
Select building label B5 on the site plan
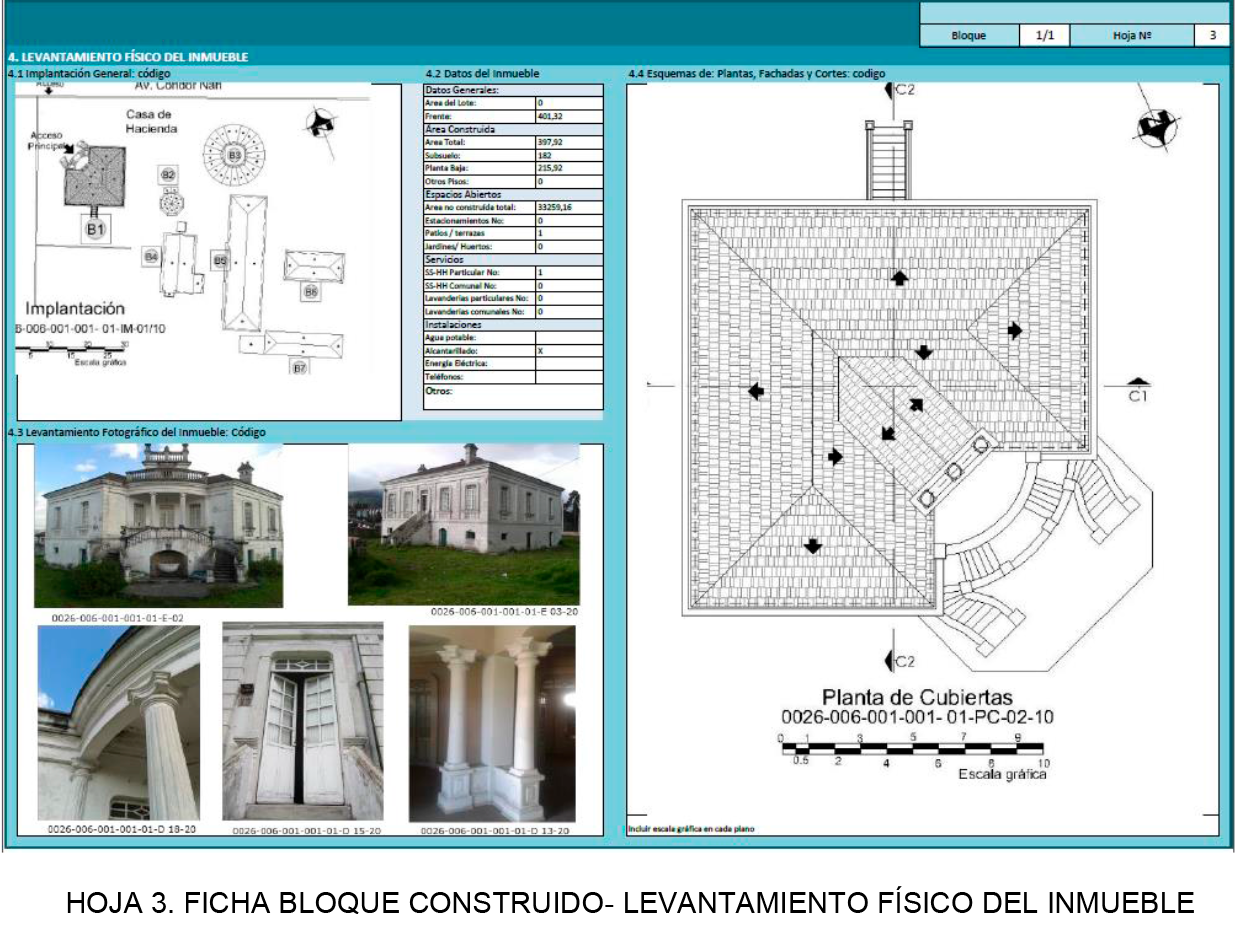coord(219,261)
